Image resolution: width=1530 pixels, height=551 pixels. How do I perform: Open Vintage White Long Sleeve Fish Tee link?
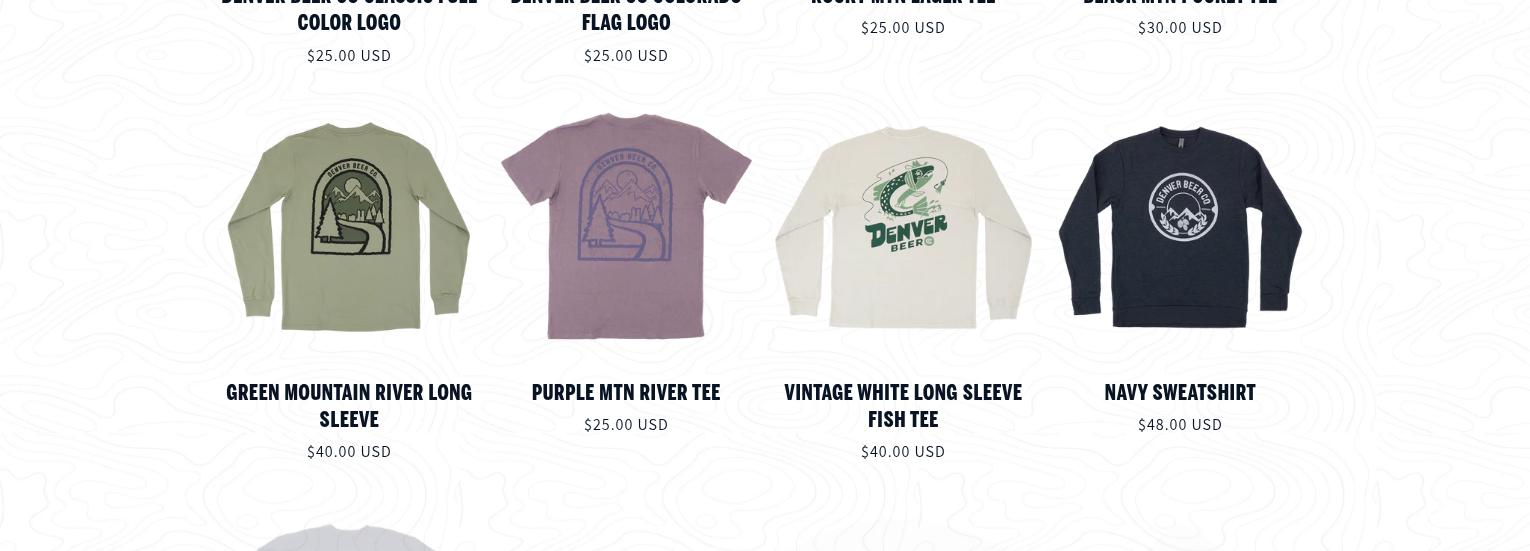903,405
